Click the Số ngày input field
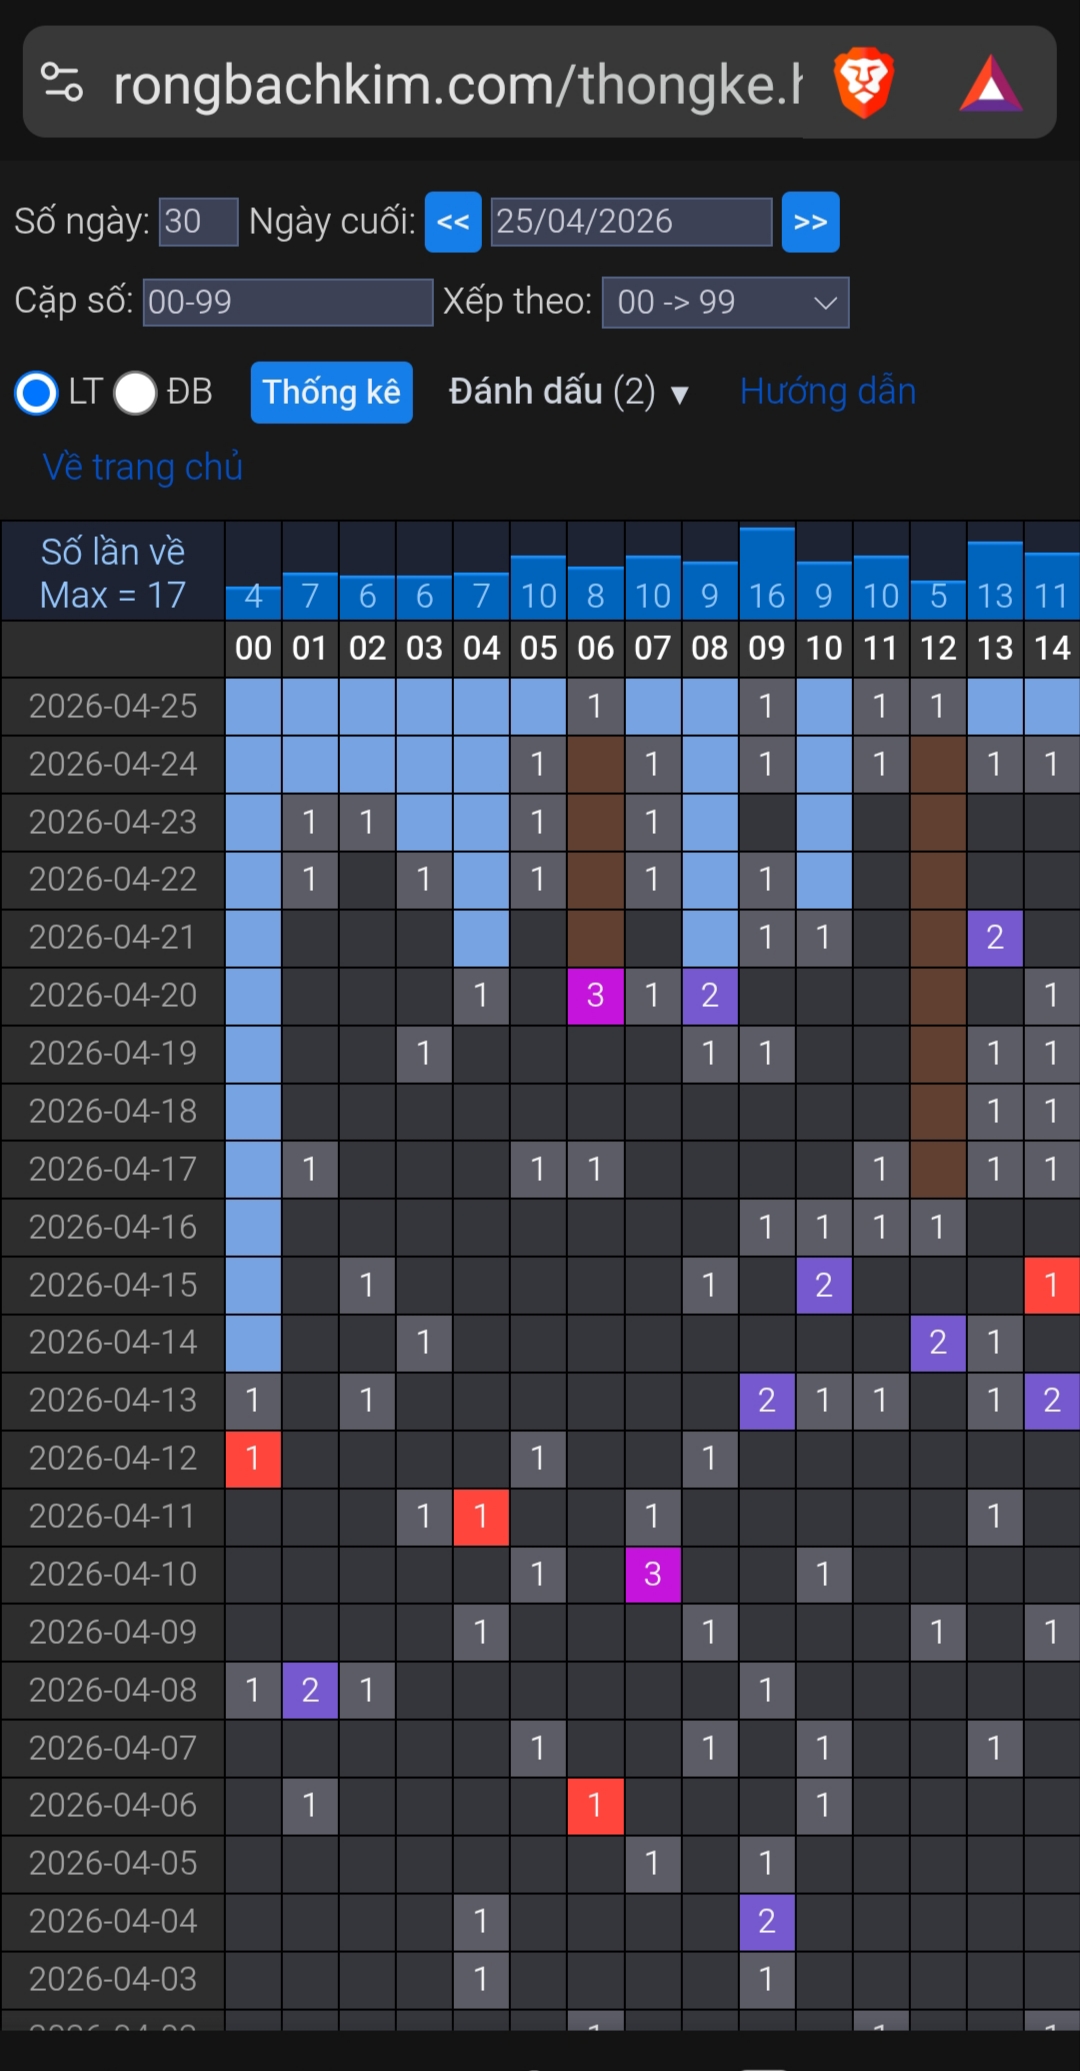The image size is (1080, 2071). click(198, 221)
